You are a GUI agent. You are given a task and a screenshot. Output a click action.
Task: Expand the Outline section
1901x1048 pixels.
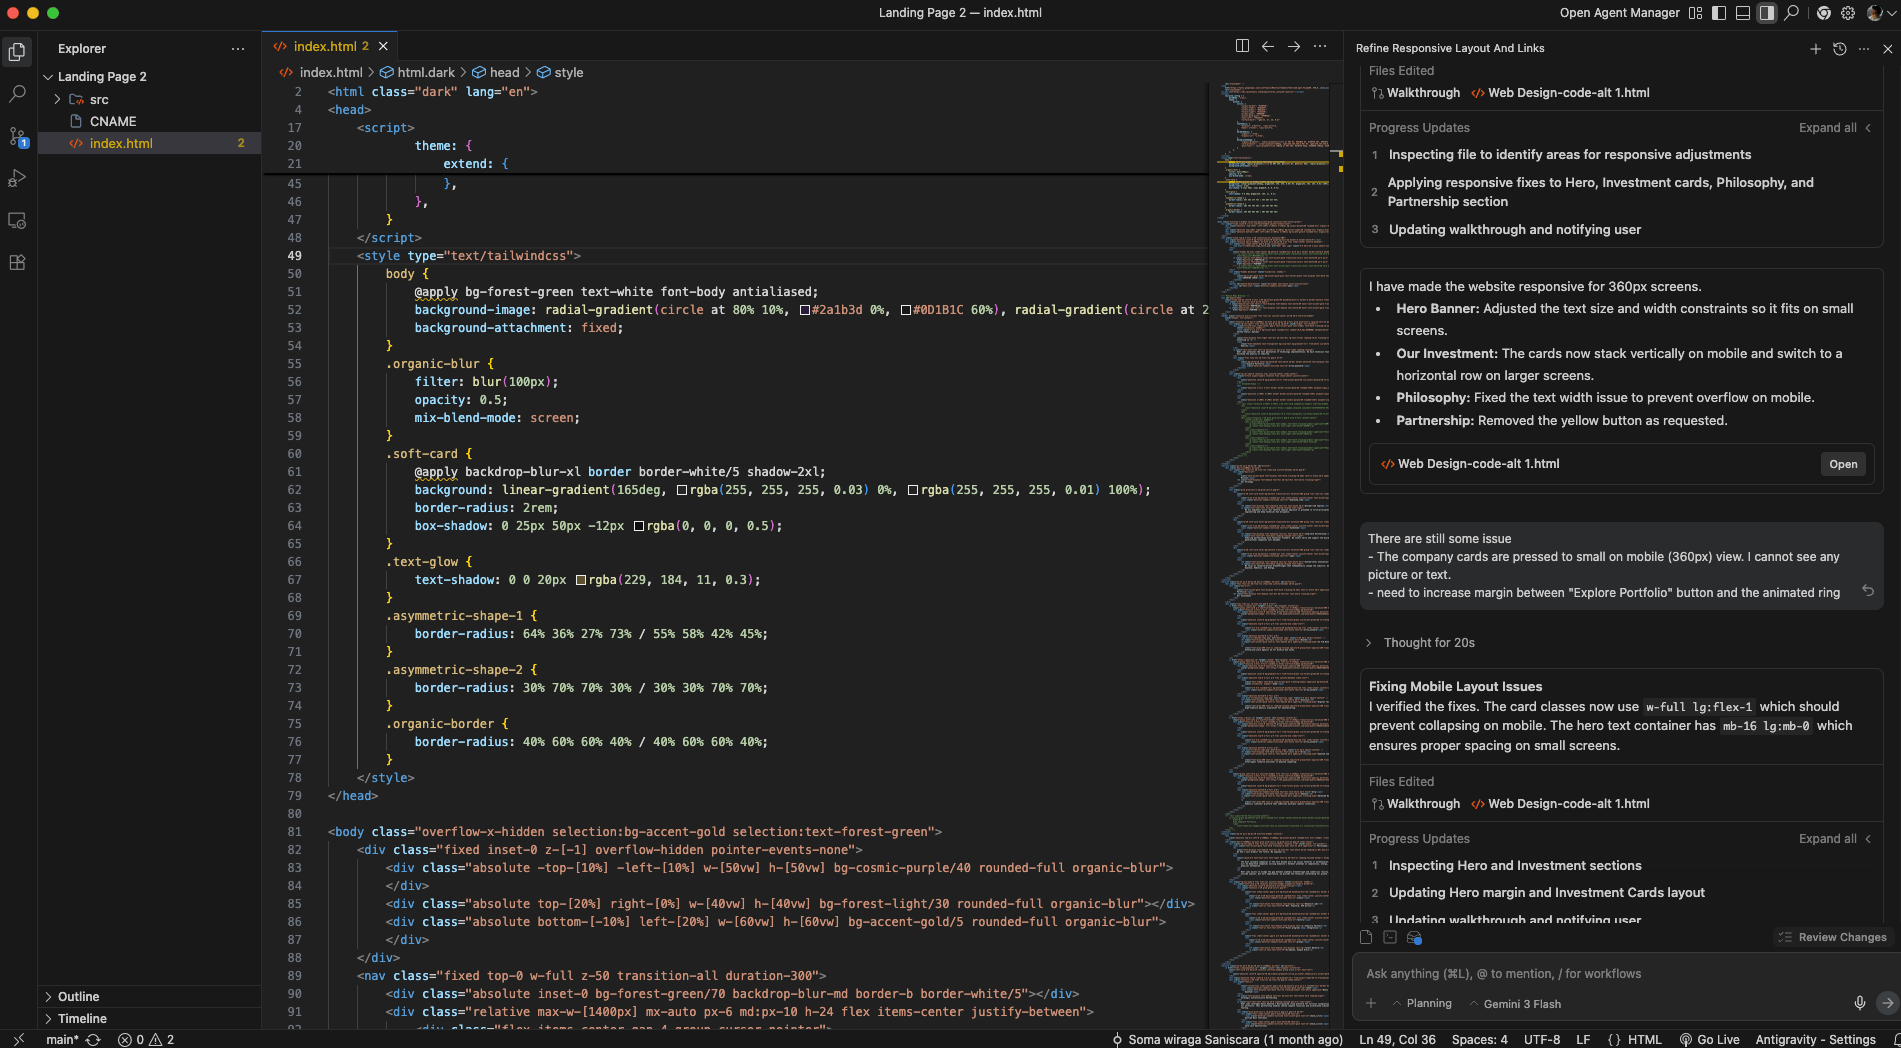pos(48,997)
